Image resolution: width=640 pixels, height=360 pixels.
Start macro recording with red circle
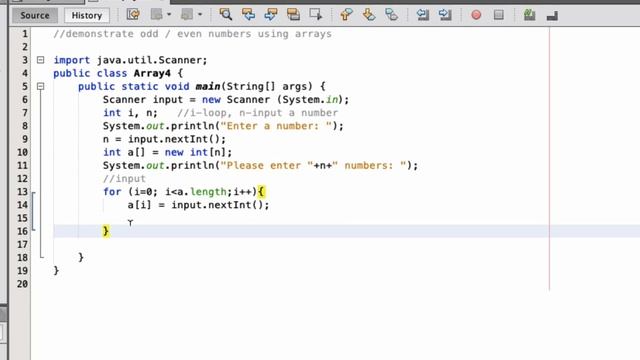(476, 15)
